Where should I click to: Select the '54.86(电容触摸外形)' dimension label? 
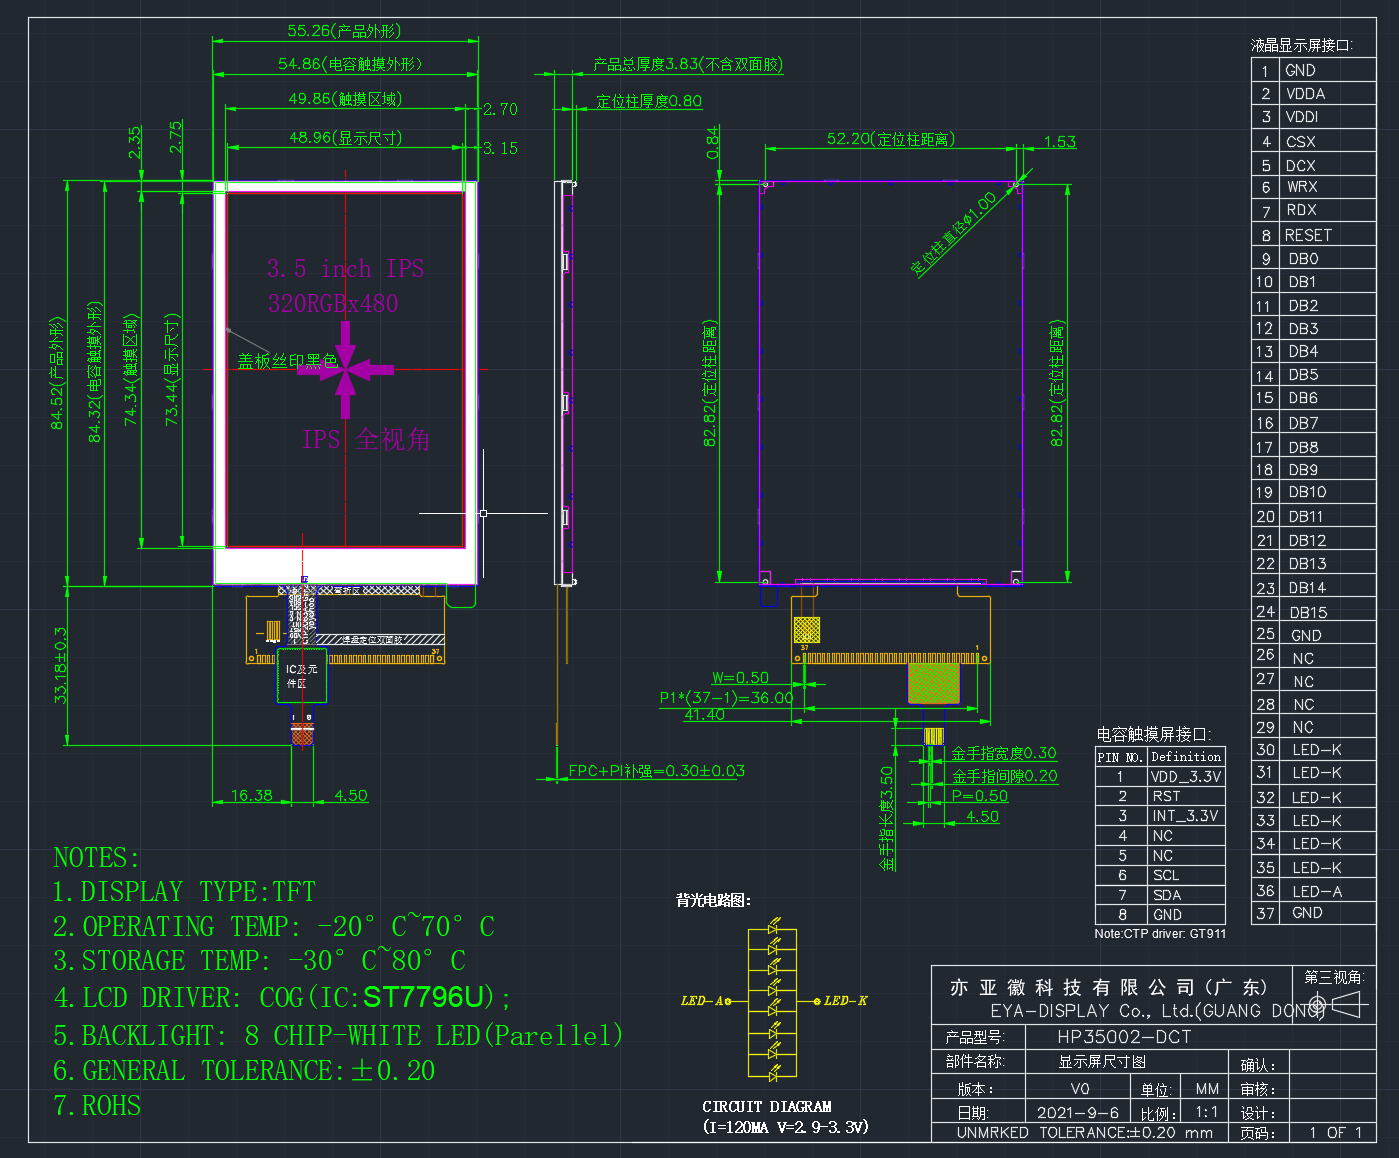coord(350,64)
